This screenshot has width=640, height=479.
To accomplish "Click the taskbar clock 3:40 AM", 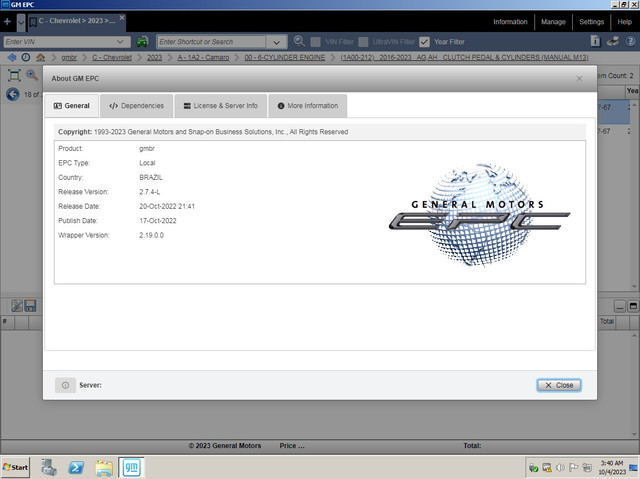I will [x=612, y=468].
